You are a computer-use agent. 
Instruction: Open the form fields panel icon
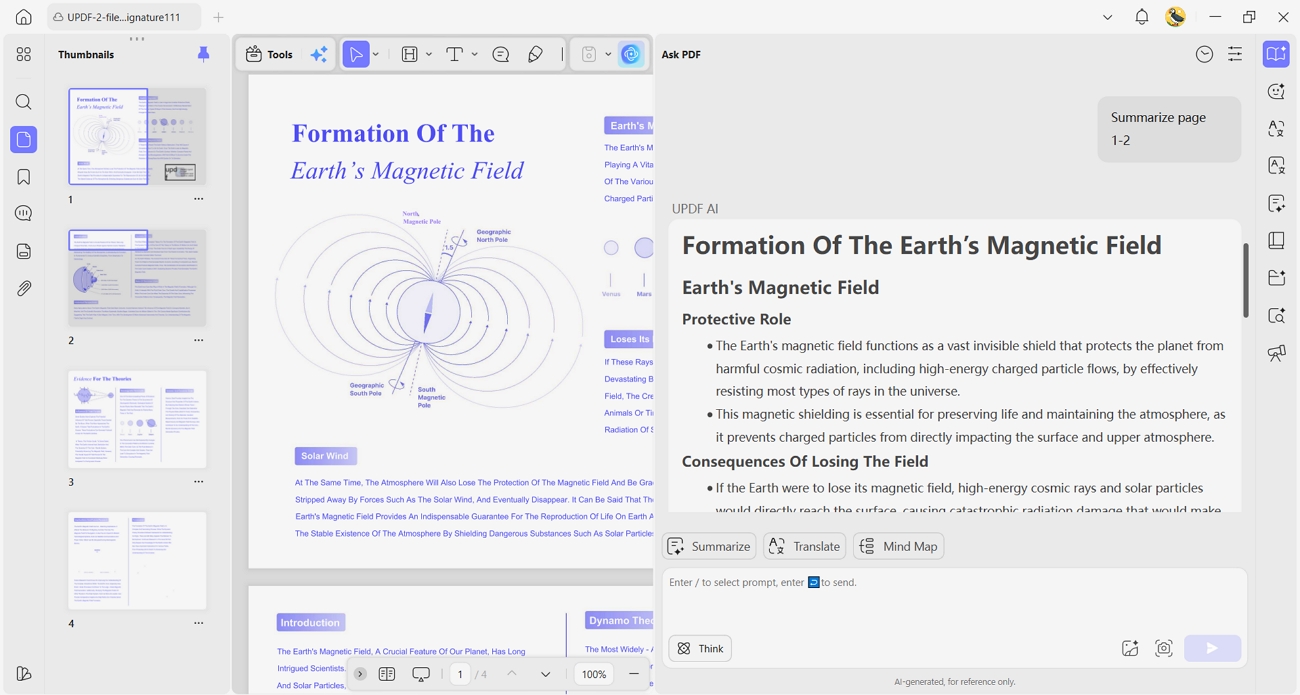[24, 251]
